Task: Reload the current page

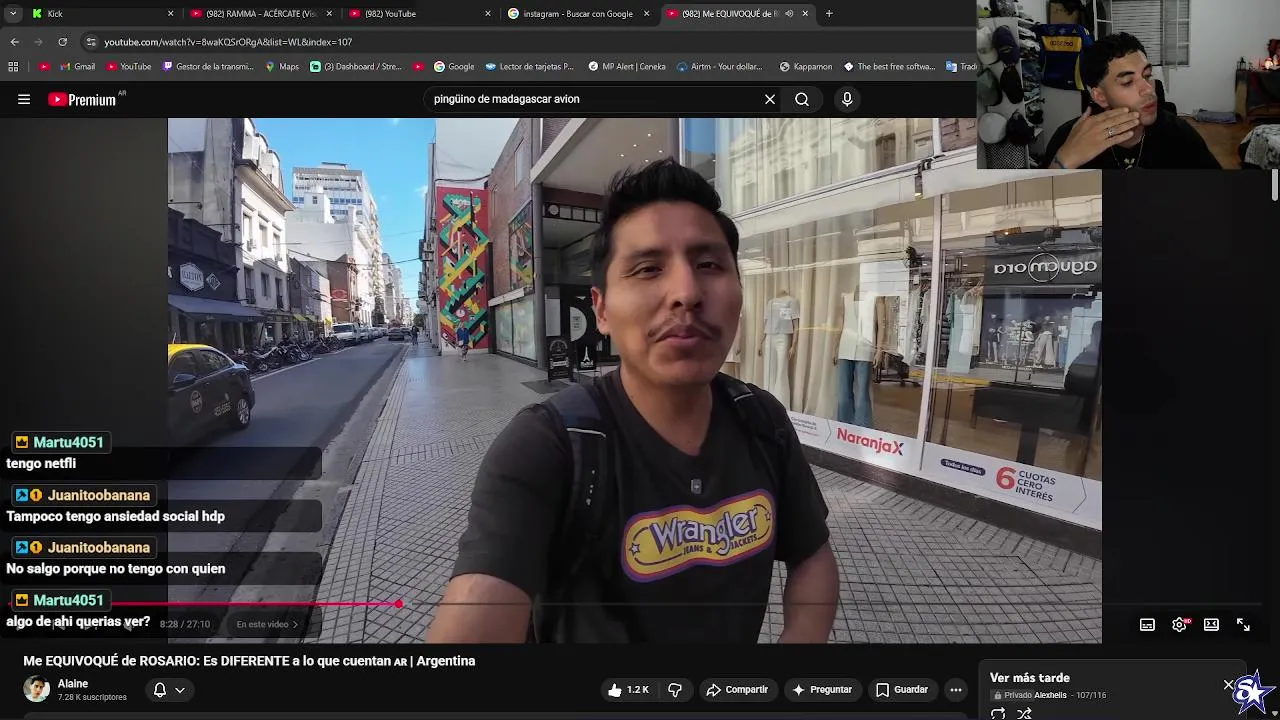Action: [x=62, y=42]
